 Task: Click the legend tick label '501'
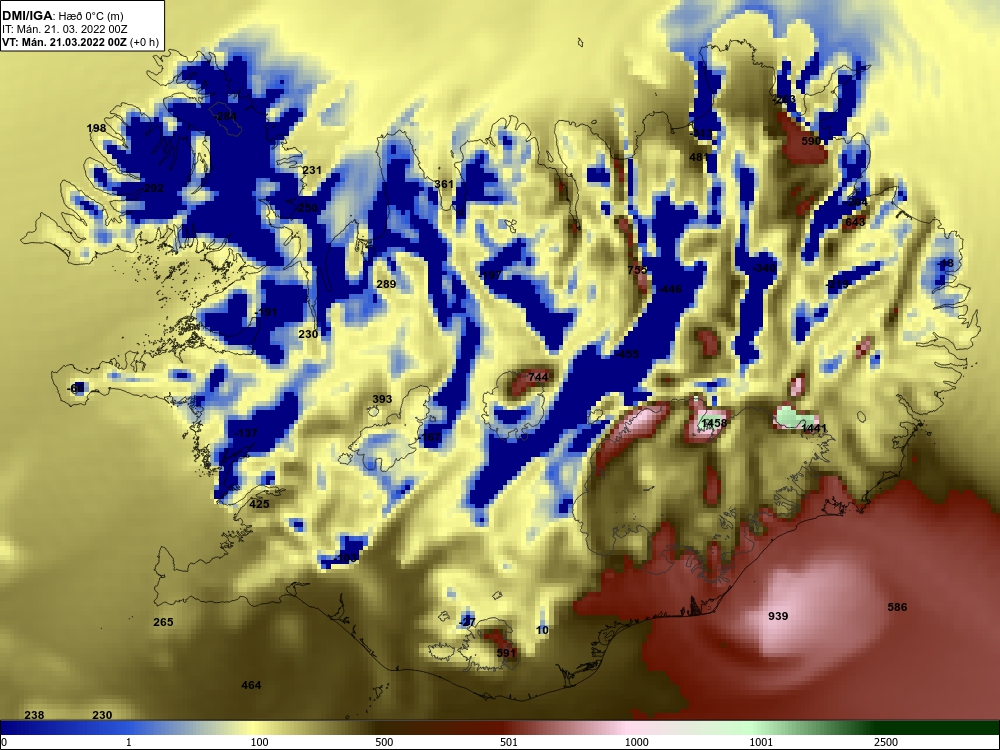point(509,742)
